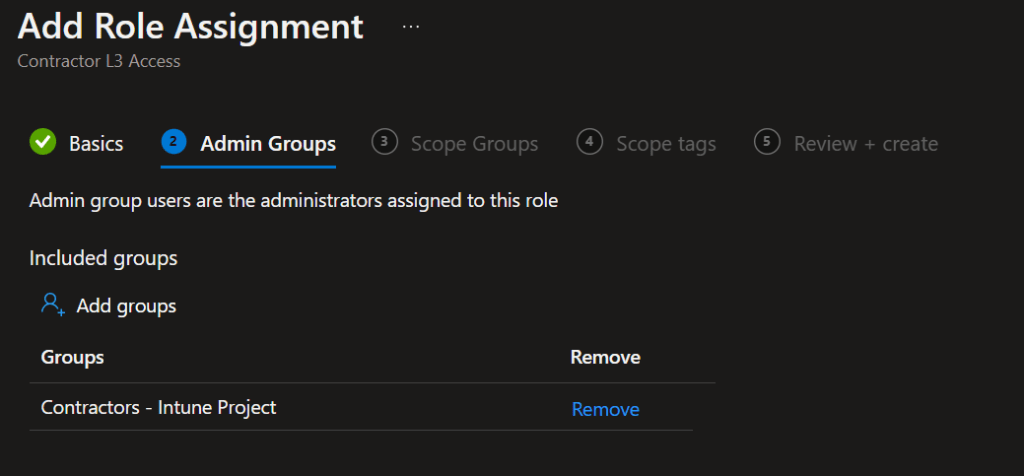Viewport: 1024px width, 476px height.
Task: Go back to the Basics tab
Action: 96,144
